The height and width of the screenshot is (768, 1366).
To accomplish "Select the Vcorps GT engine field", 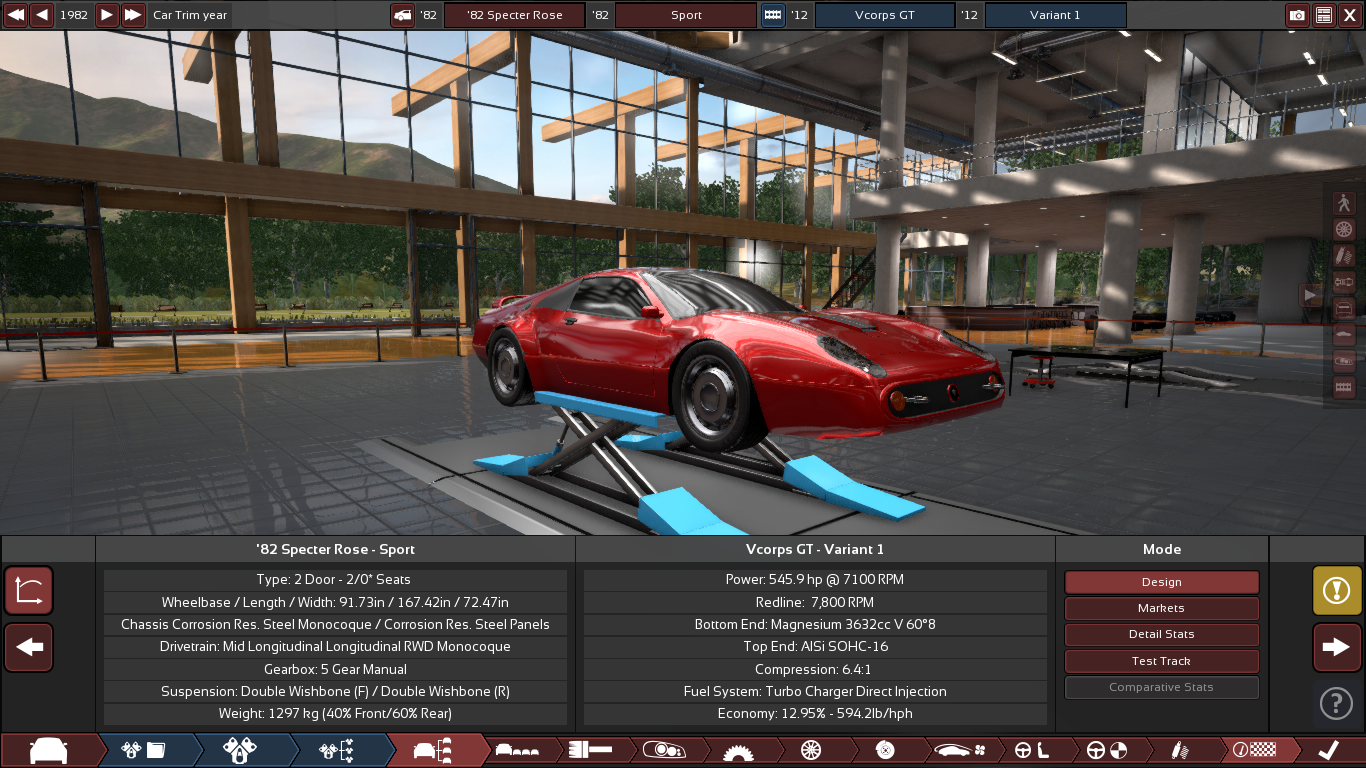I will point(885,15).
